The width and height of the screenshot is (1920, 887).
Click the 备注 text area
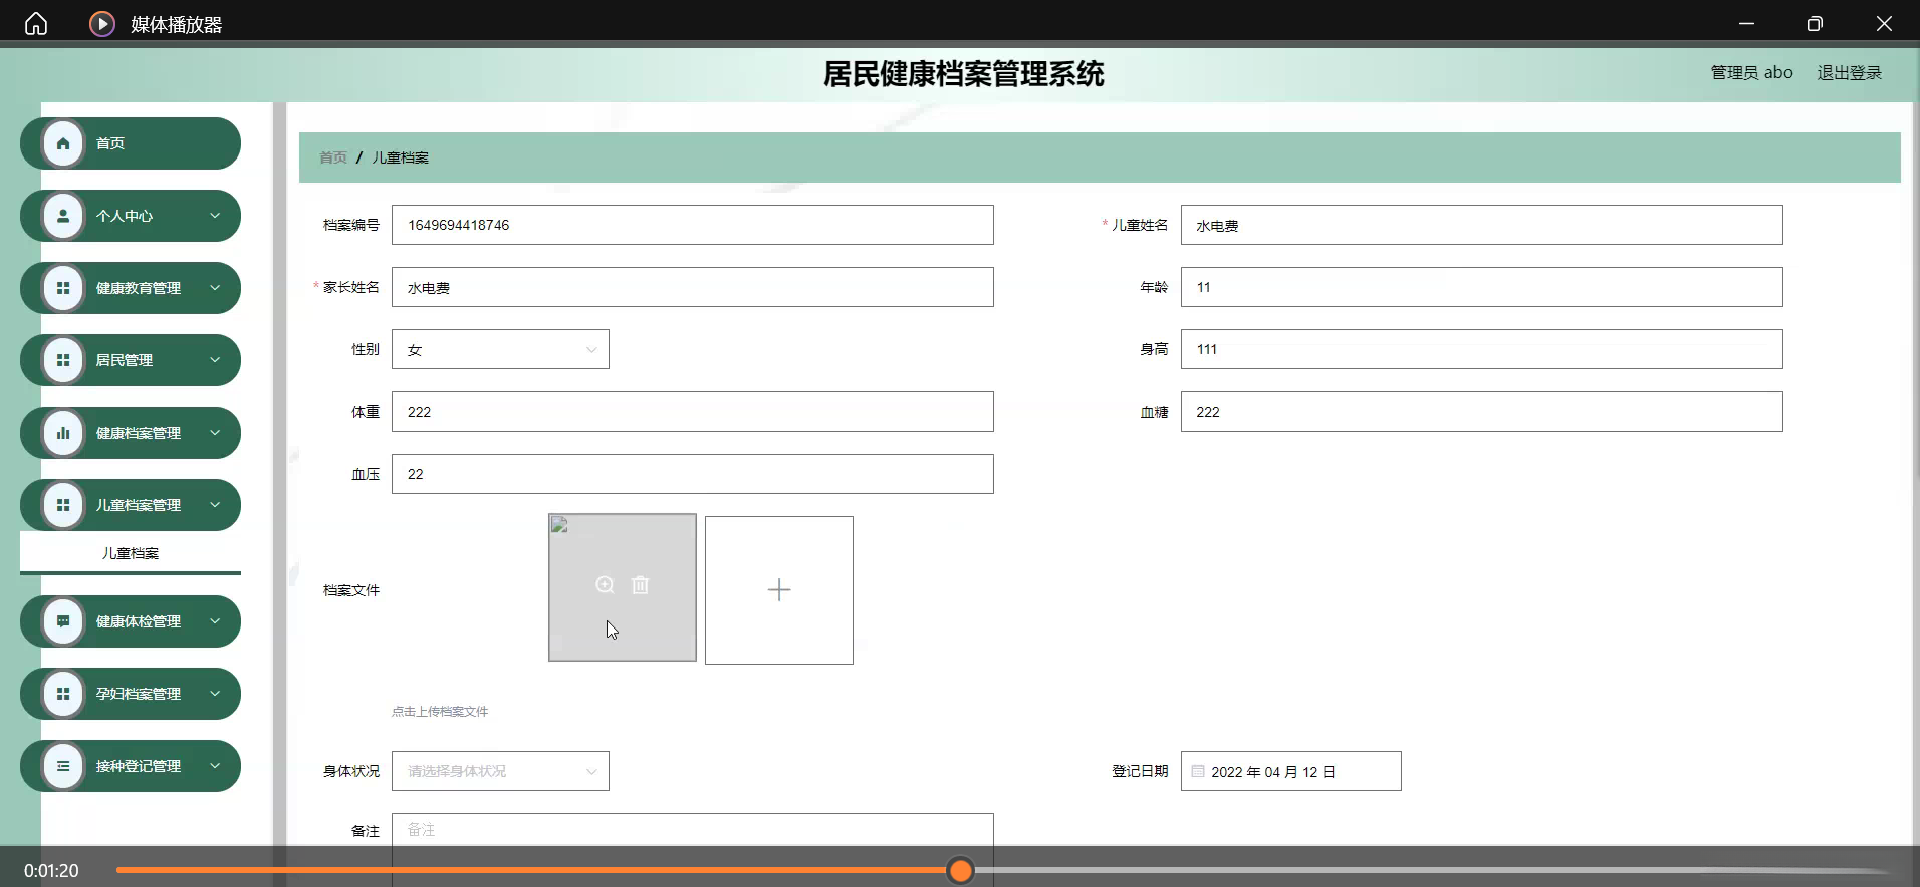coord(693,849)
